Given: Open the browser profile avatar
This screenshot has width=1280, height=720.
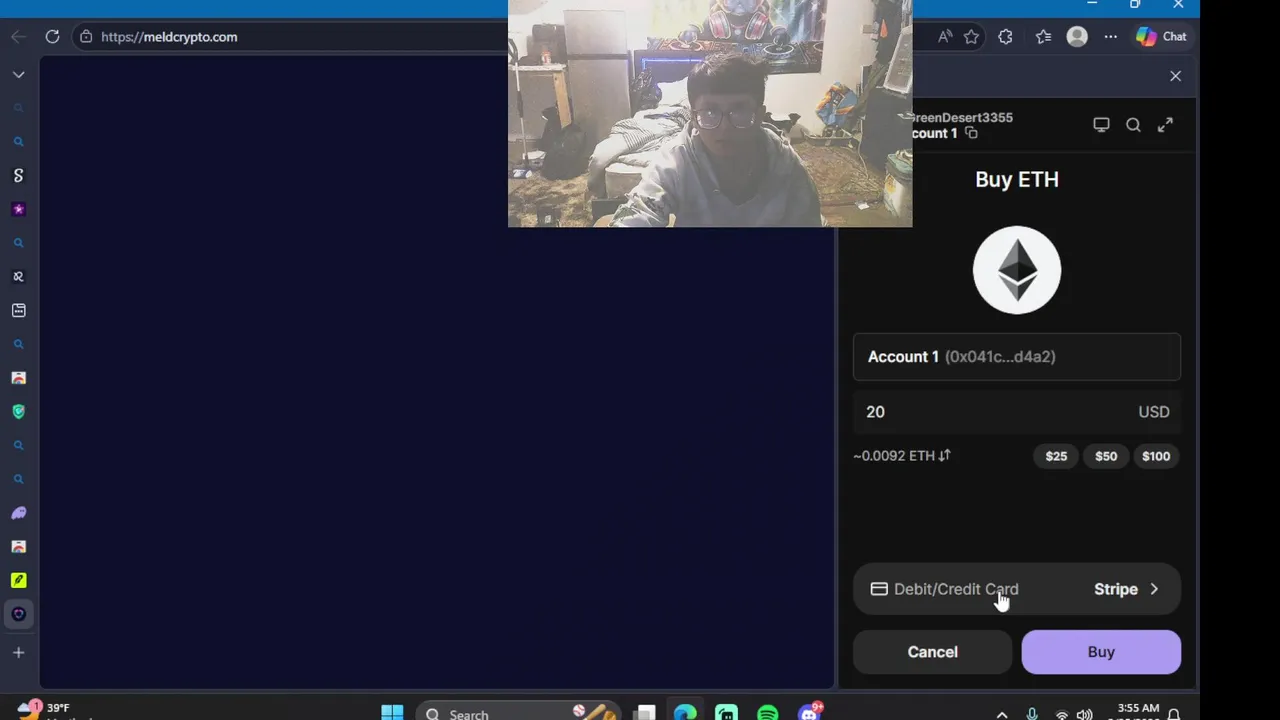Looking at the screenshot, I should [x=1077, y=37].
